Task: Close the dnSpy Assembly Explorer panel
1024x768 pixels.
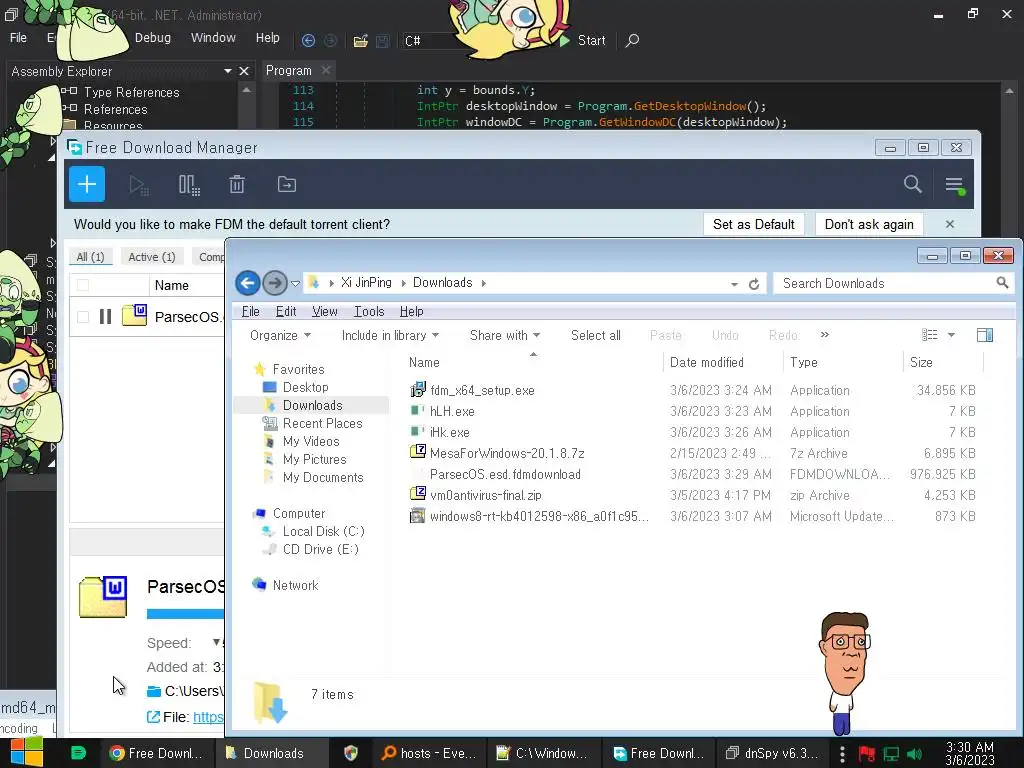Action: point(244,71)
